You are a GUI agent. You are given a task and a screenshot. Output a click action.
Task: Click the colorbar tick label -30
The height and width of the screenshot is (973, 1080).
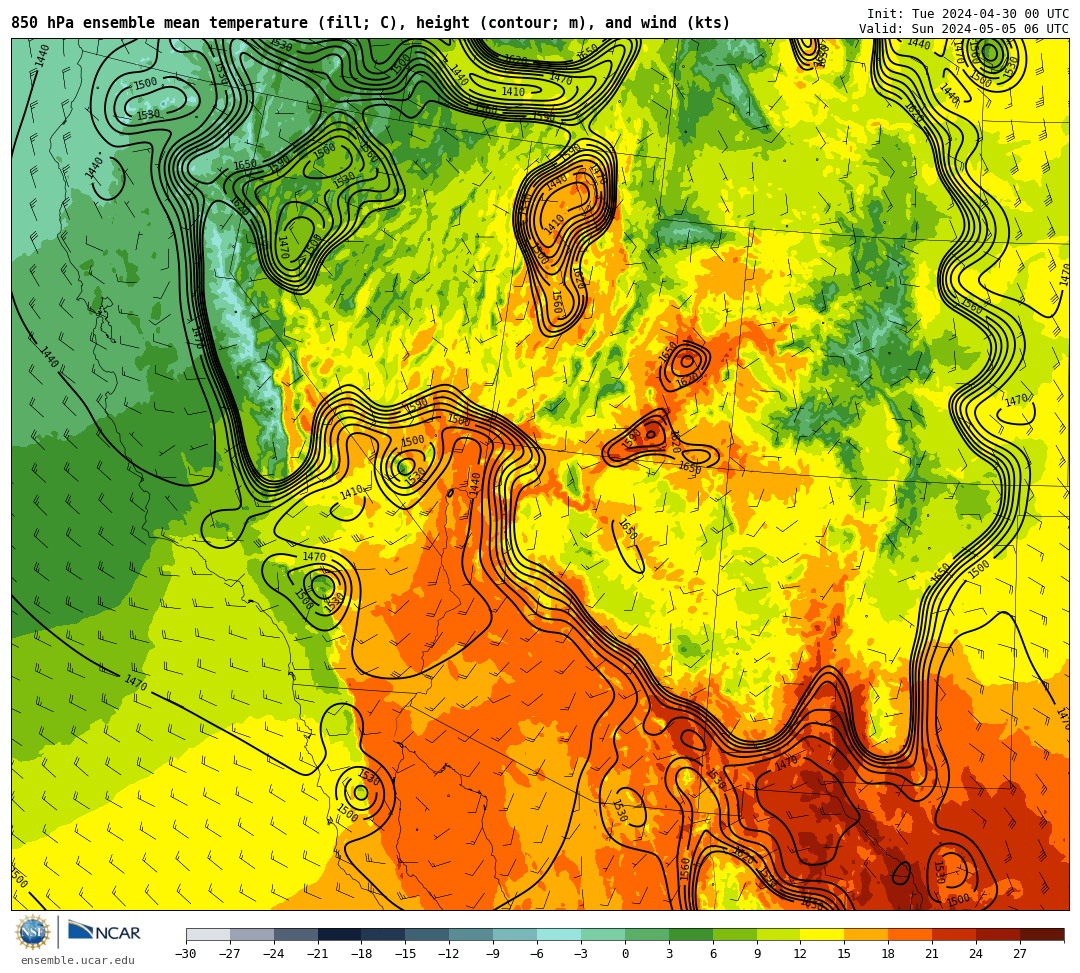(186, 954)
